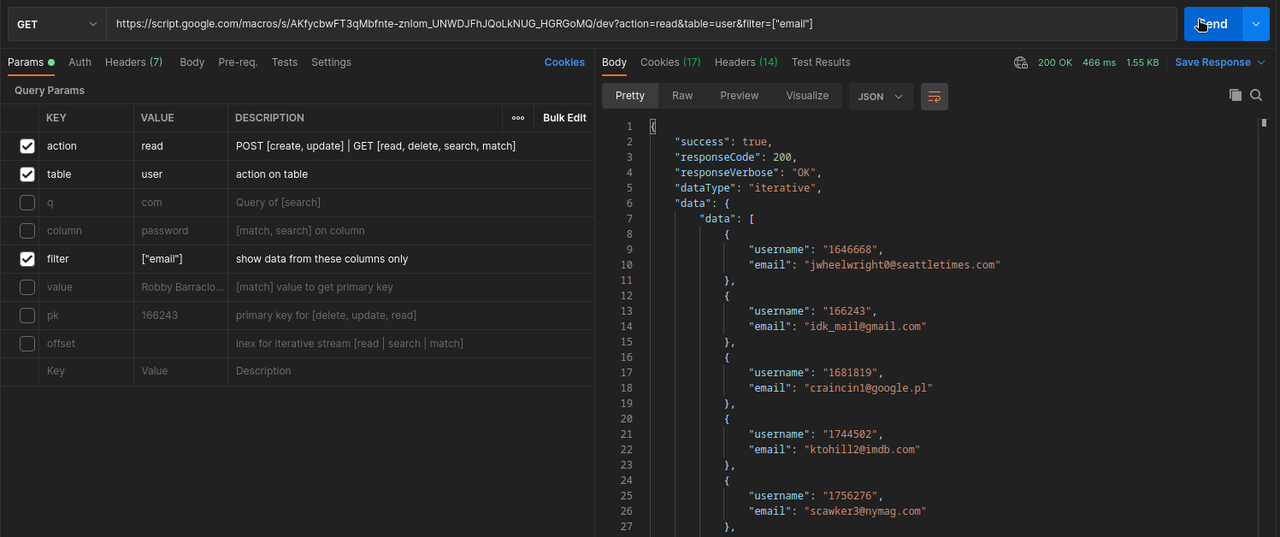Select the Preview view tab
The height and width of the screenshot is (537, 1280).
click(x=739, y=96)
